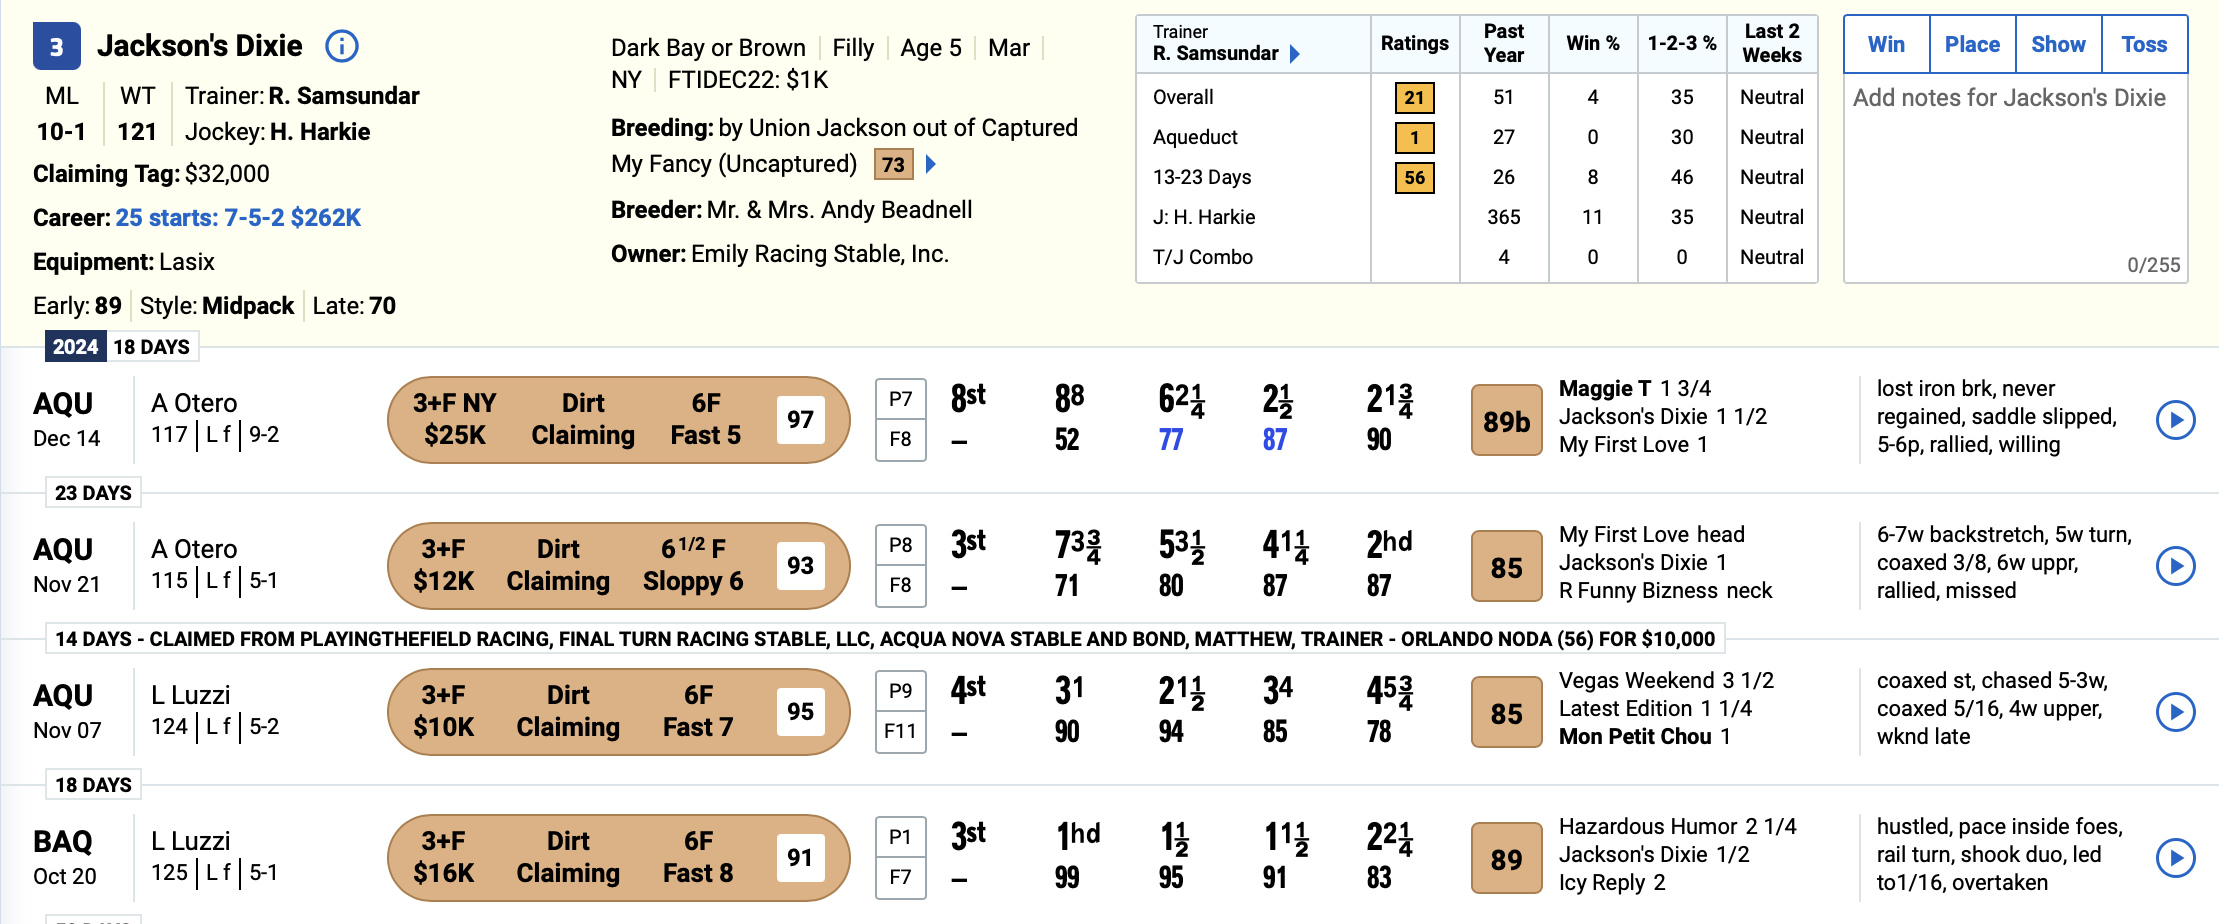2224x924 pixels.
Task: Click the 13-23 Days rating 56 badge
Action: pyautogui.click(x=1414, y=178)
